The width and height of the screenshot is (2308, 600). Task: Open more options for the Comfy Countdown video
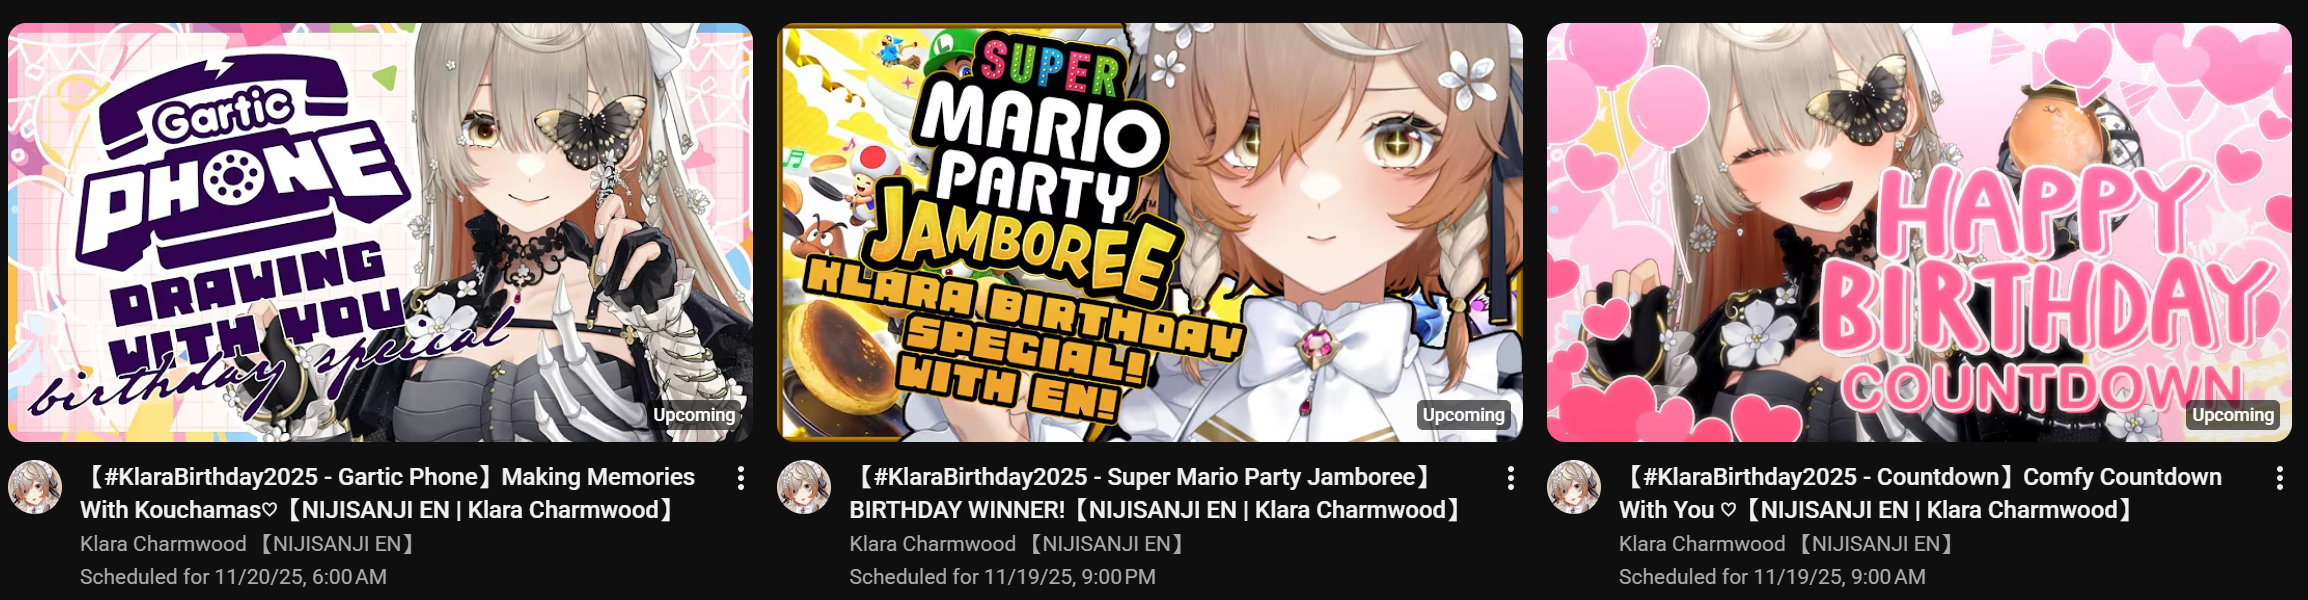(2280, 478)
